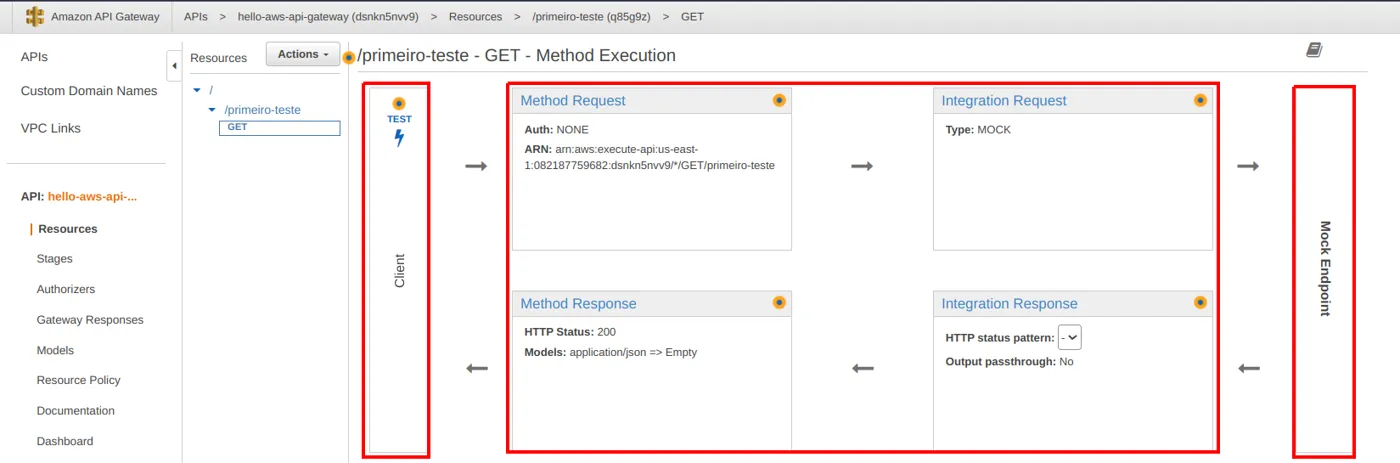
Task: Open Dashboard in the sidebar
Action: click(x=65, y=441)
